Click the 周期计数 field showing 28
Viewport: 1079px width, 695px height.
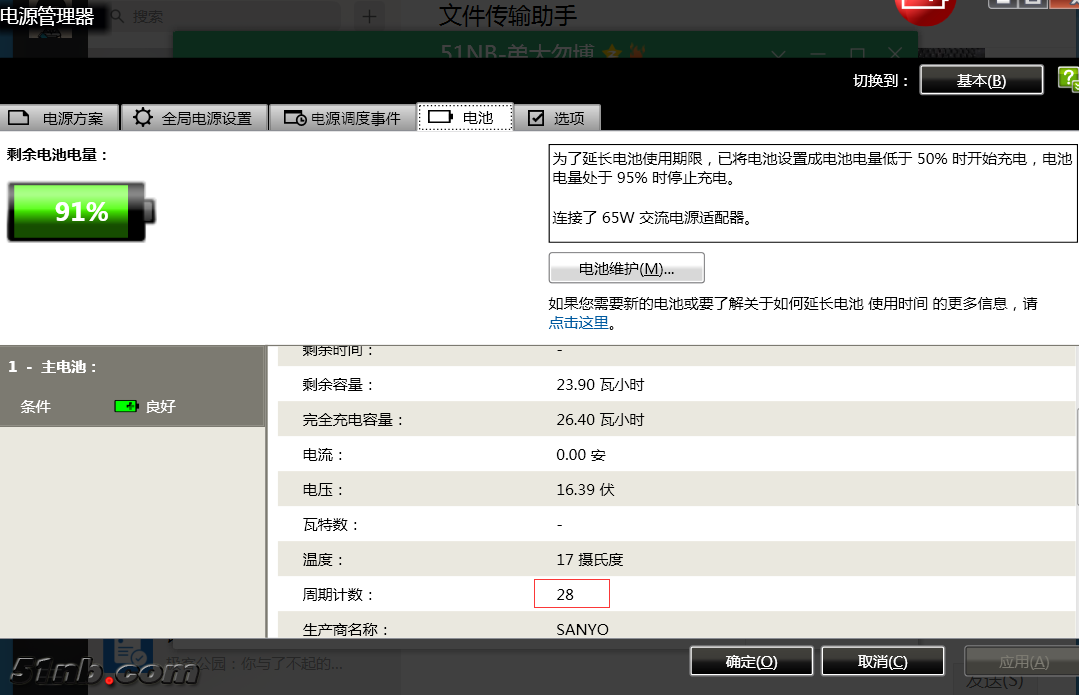571,593
